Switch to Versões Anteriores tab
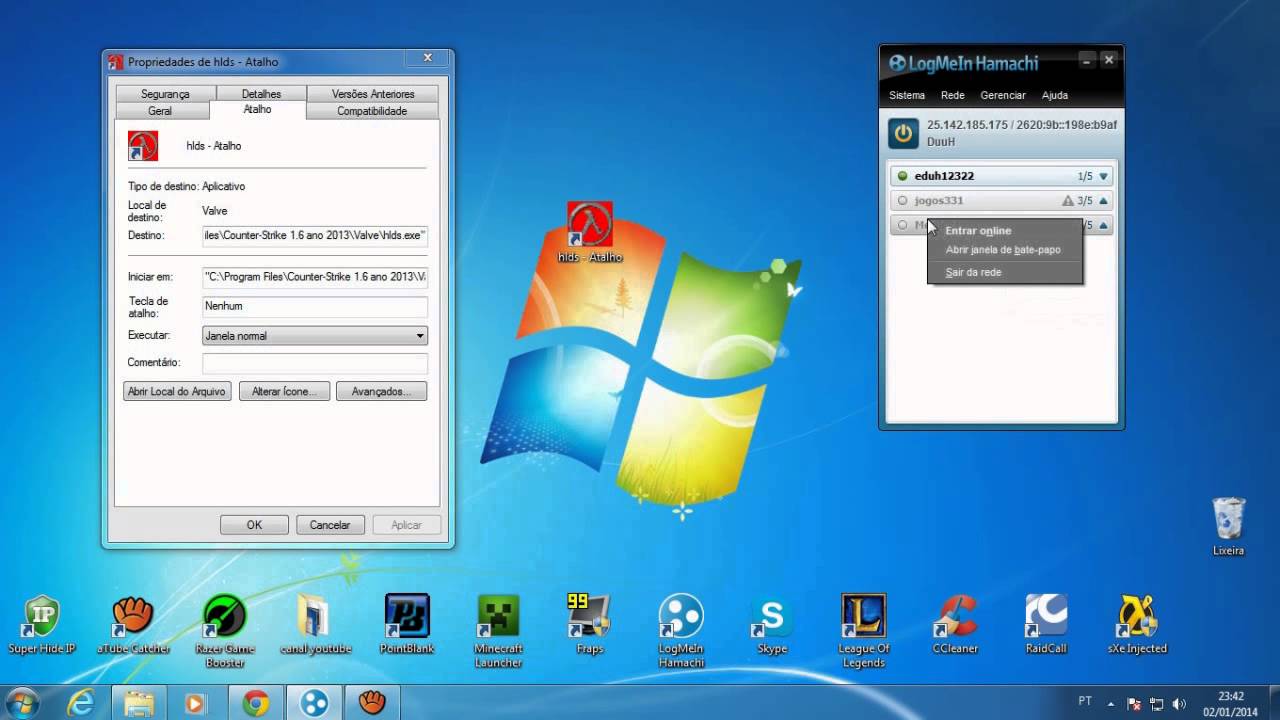The width and height of the screenshot is (1280, 720). click(373, 94)
